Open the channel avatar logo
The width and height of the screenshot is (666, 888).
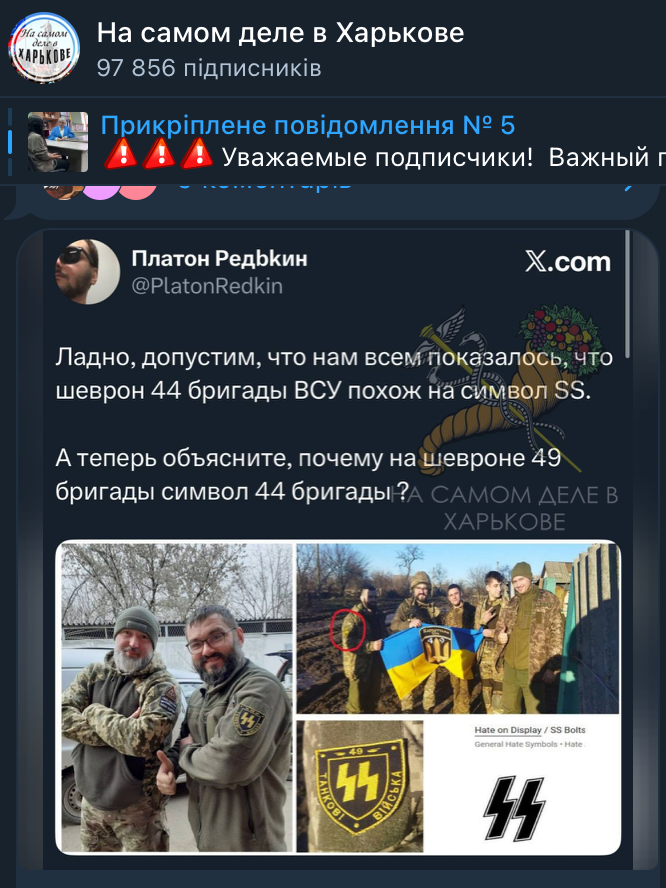[44, 48]
